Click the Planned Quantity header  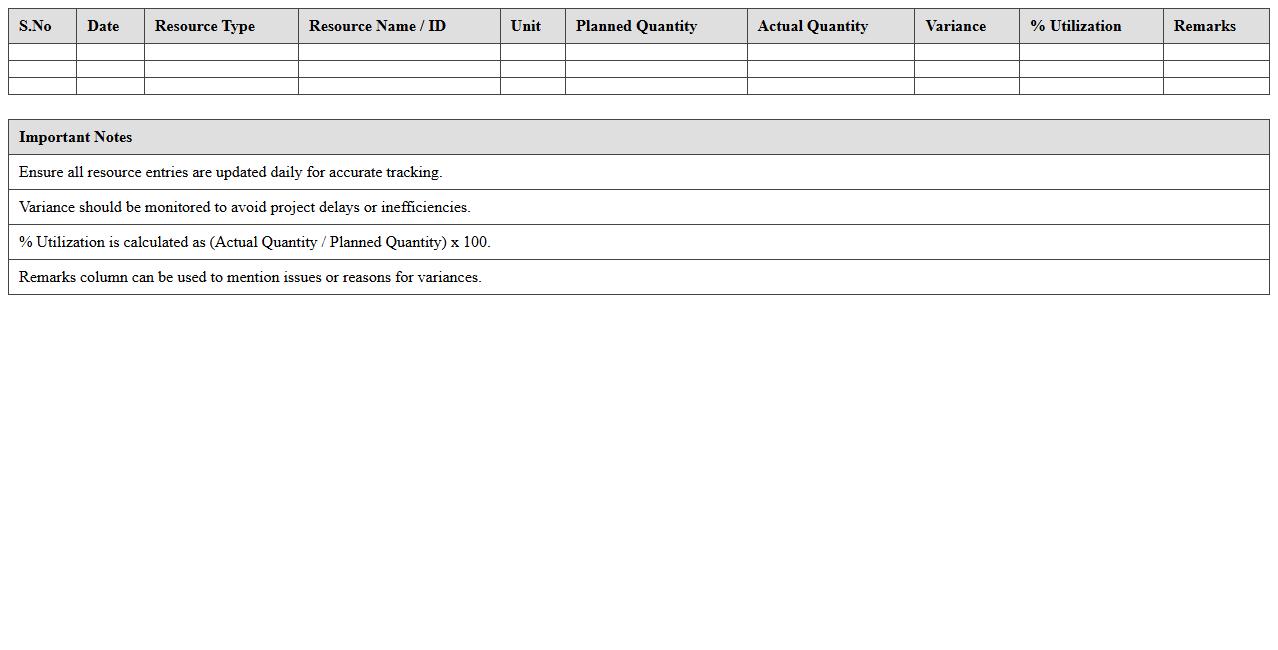(636, 26)
